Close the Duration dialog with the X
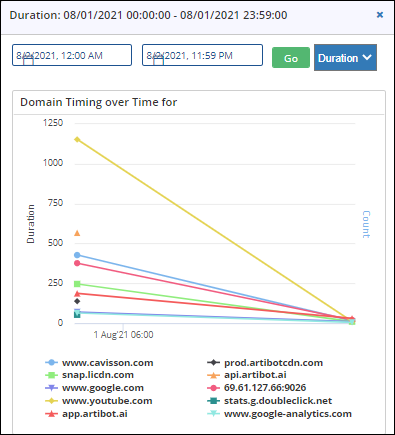The image size is (395, 435). pos(380,15)
